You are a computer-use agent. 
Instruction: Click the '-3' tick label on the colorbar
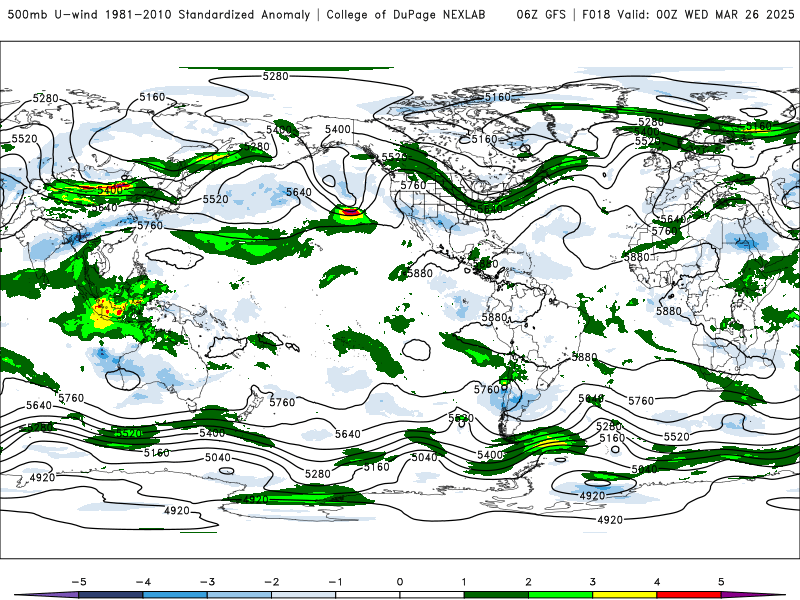pos(207,582)
